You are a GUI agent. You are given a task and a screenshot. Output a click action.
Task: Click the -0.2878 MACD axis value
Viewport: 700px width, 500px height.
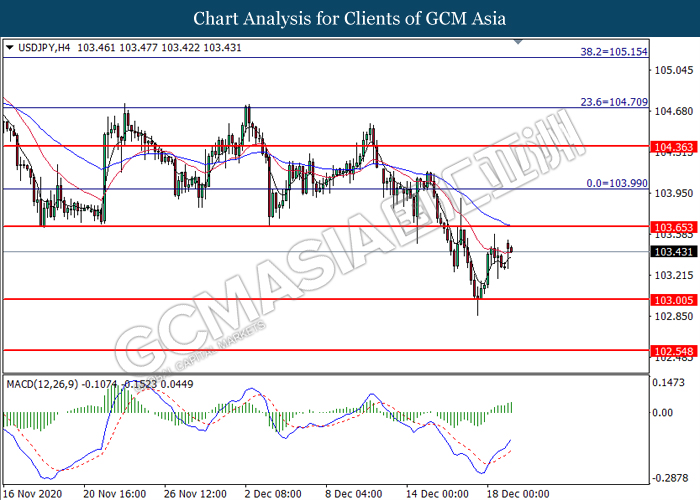point(670,478)
